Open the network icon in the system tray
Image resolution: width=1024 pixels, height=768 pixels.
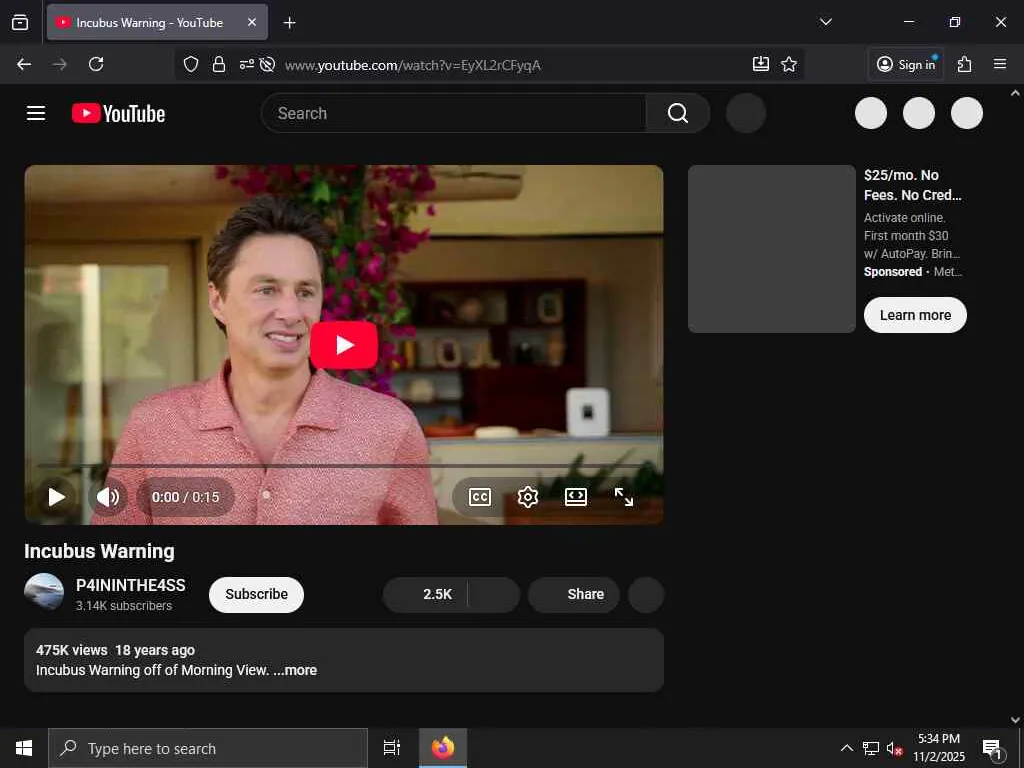(x=871, y=748)
